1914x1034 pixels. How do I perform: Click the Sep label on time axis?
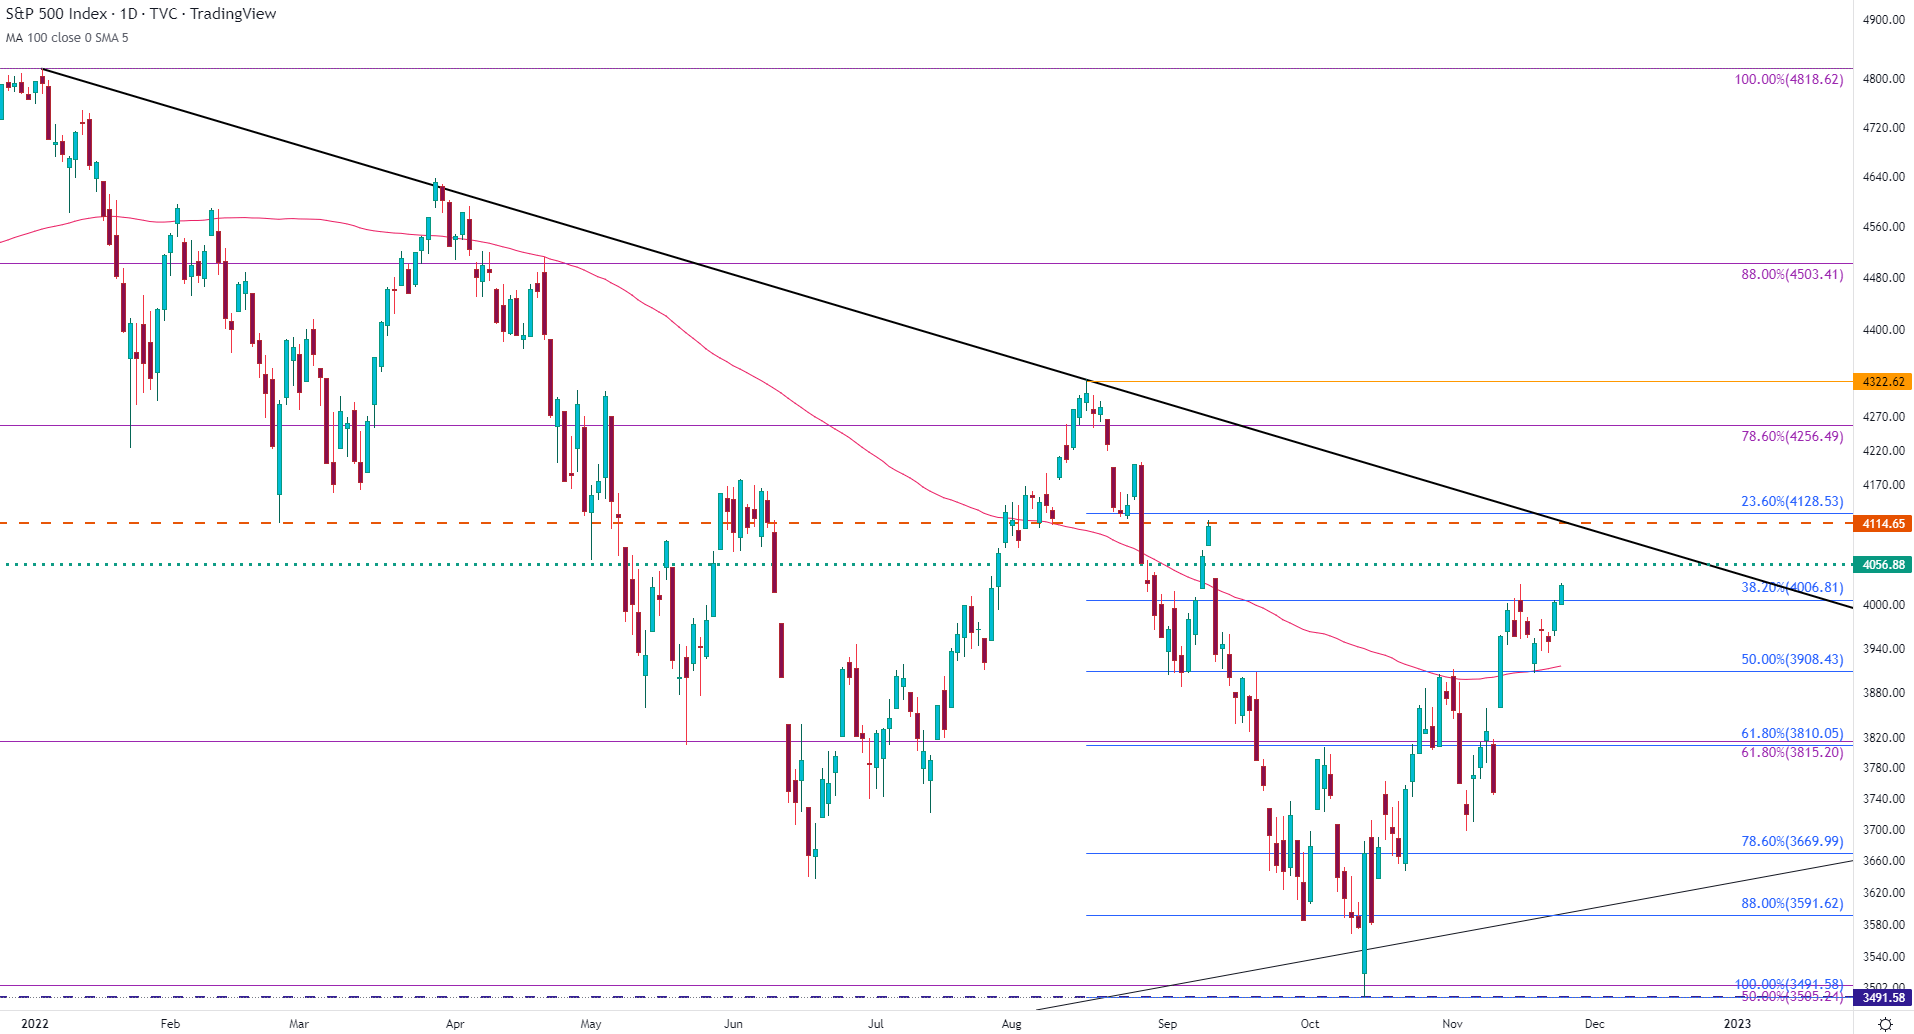(1167, 1024)
